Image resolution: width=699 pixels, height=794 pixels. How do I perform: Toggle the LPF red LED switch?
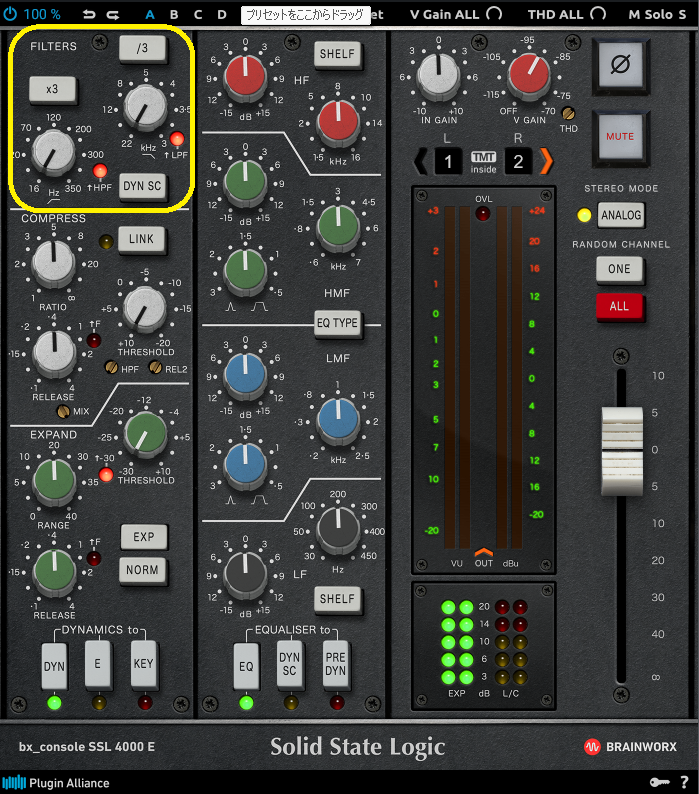click(177, 139)
